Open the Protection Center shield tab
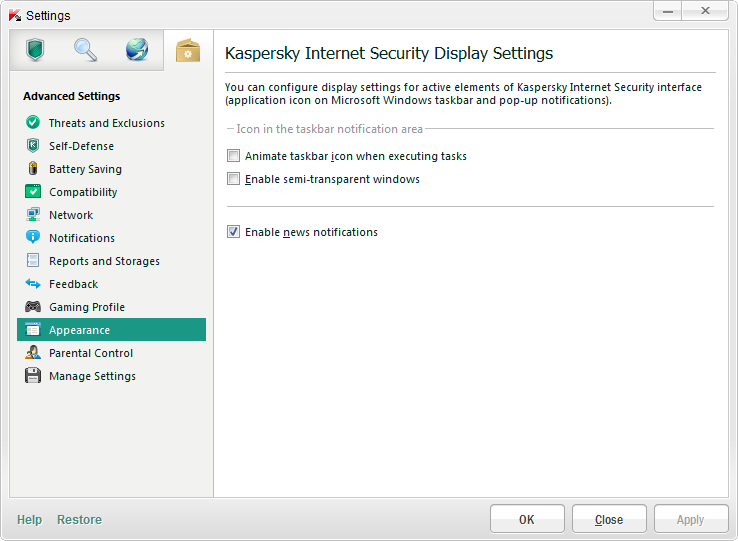The width and height of the screenshot is (738, 541). click(36, 50)
